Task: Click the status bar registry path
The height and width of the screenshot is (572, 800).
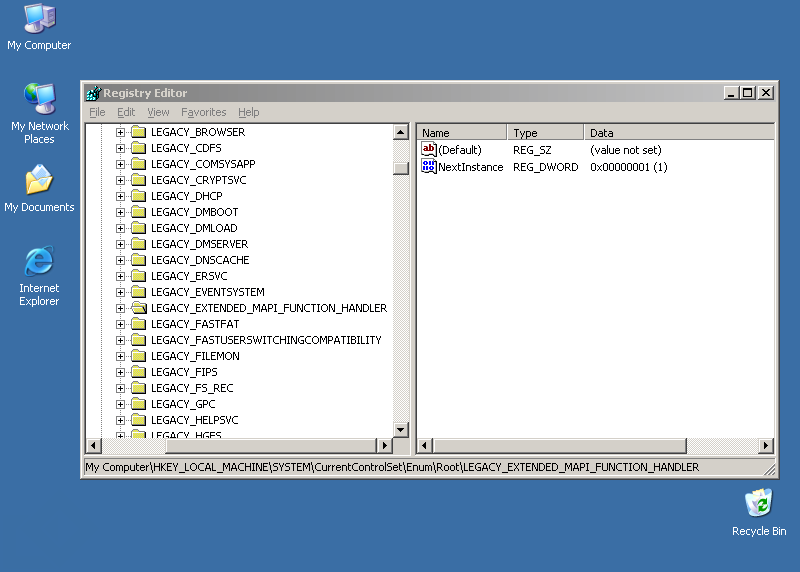Action: coord(392,467)
